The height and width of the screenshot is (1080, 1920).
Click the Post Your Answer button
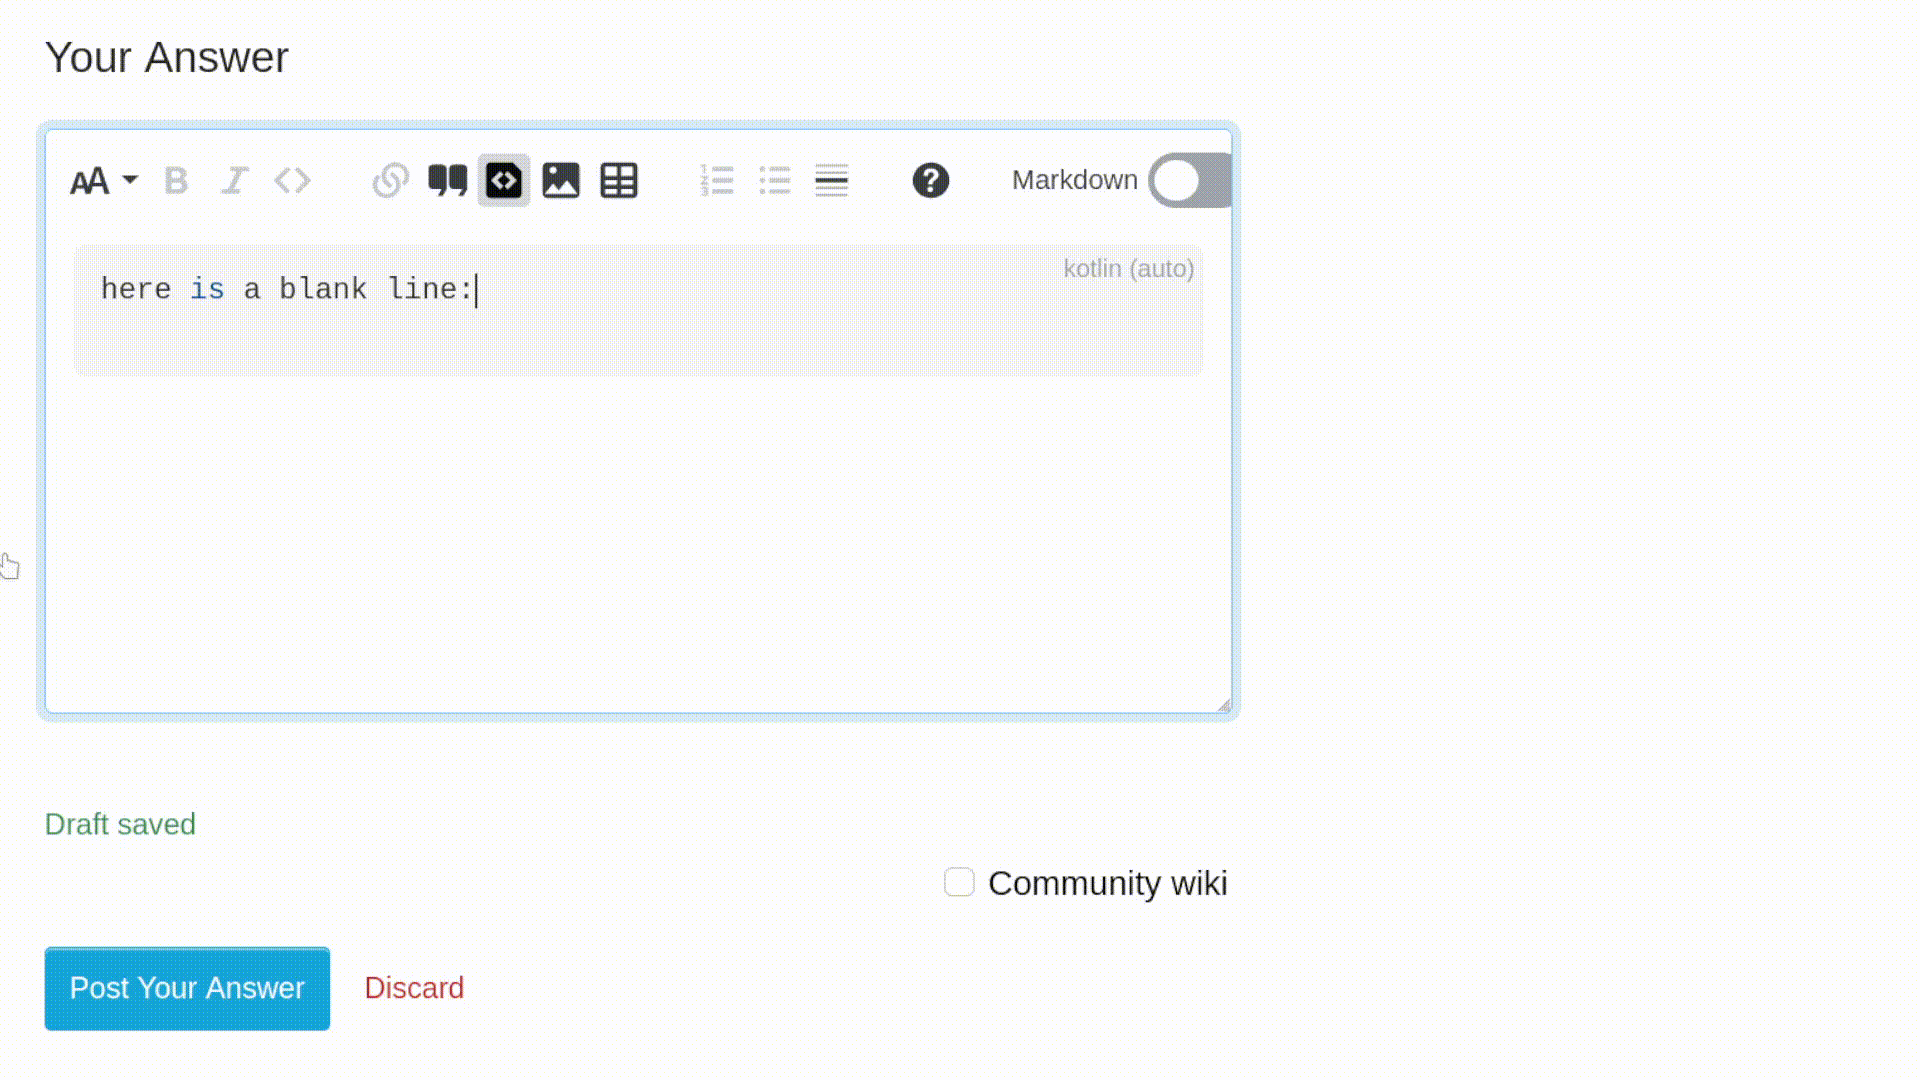(187, 988)
